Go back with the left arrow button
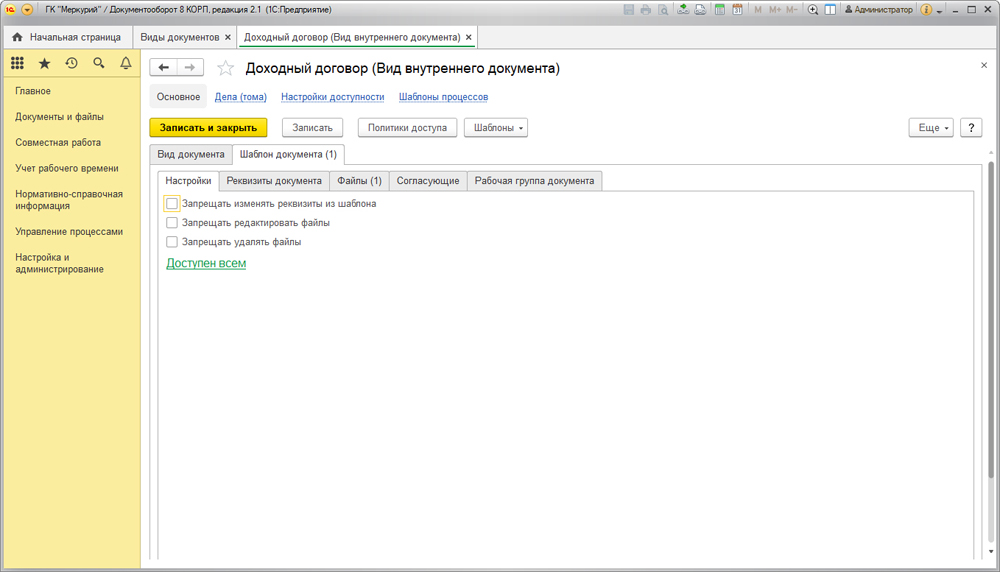The width and height of the screenshot is (1000, 572). pos(164,68)
